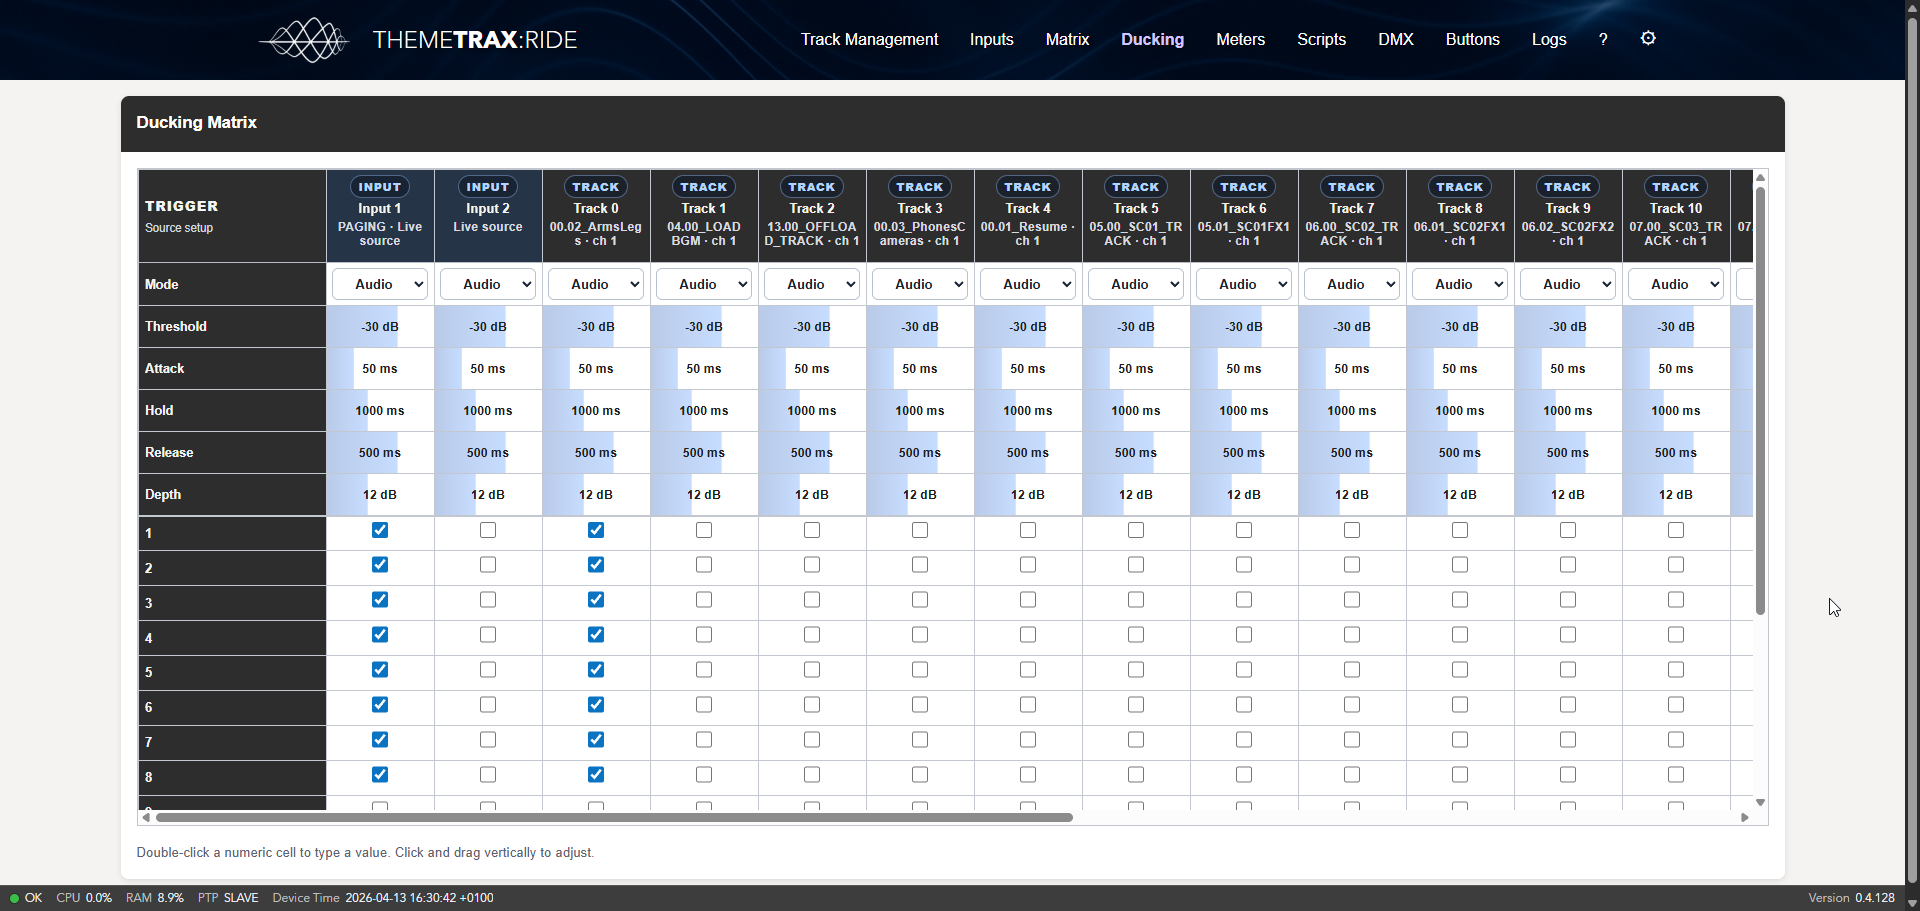Click the horizontal matrix scrollbar
Image resolution: width=1920 pixels, height=911 pixels.
(614, 818)
